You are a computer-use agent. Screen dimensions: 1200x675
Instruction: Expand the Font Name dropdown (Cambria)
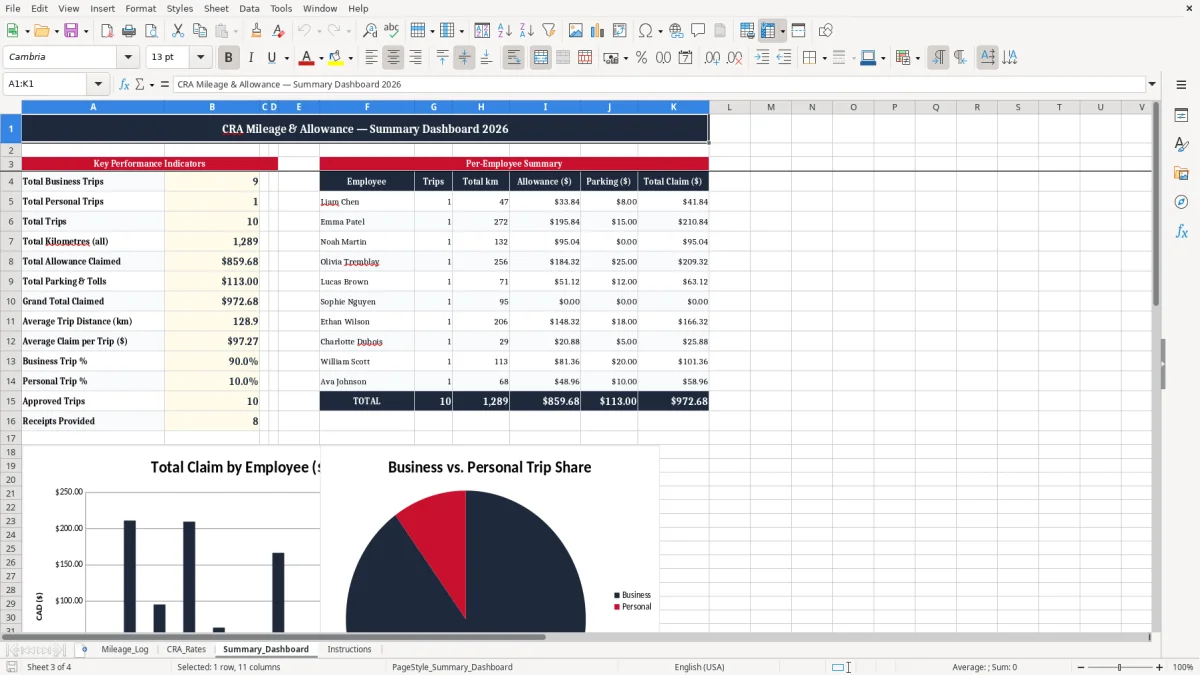click(128, 57)
